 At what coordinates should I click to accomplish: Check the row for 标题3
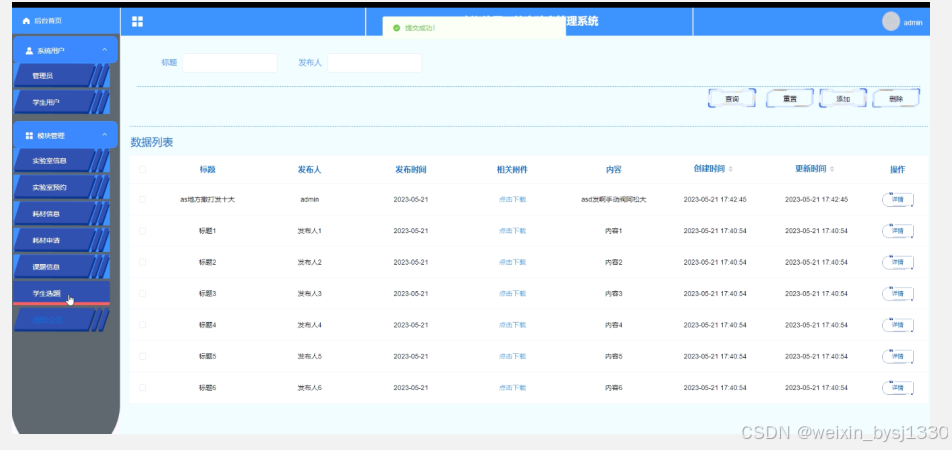tap(142, 293)
